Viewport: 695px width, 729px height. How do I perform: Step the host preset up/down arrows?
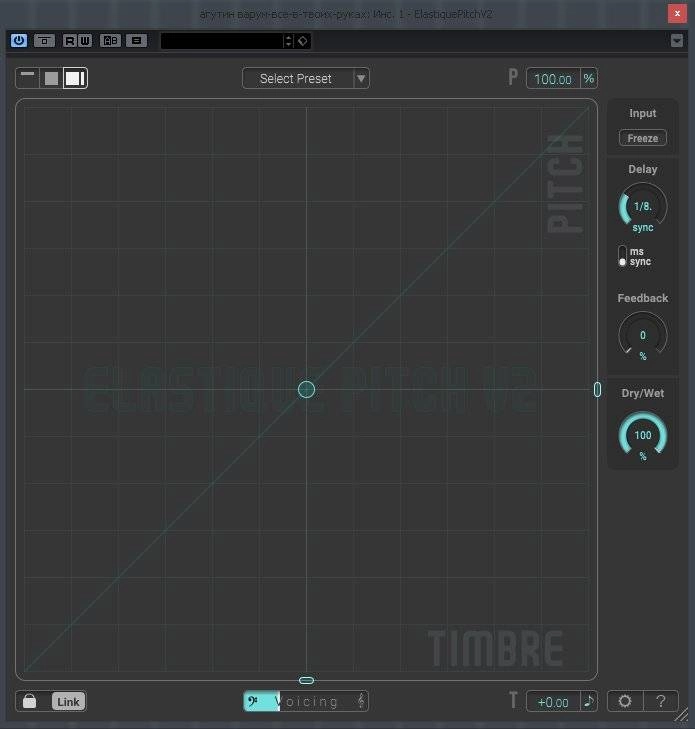289,41
